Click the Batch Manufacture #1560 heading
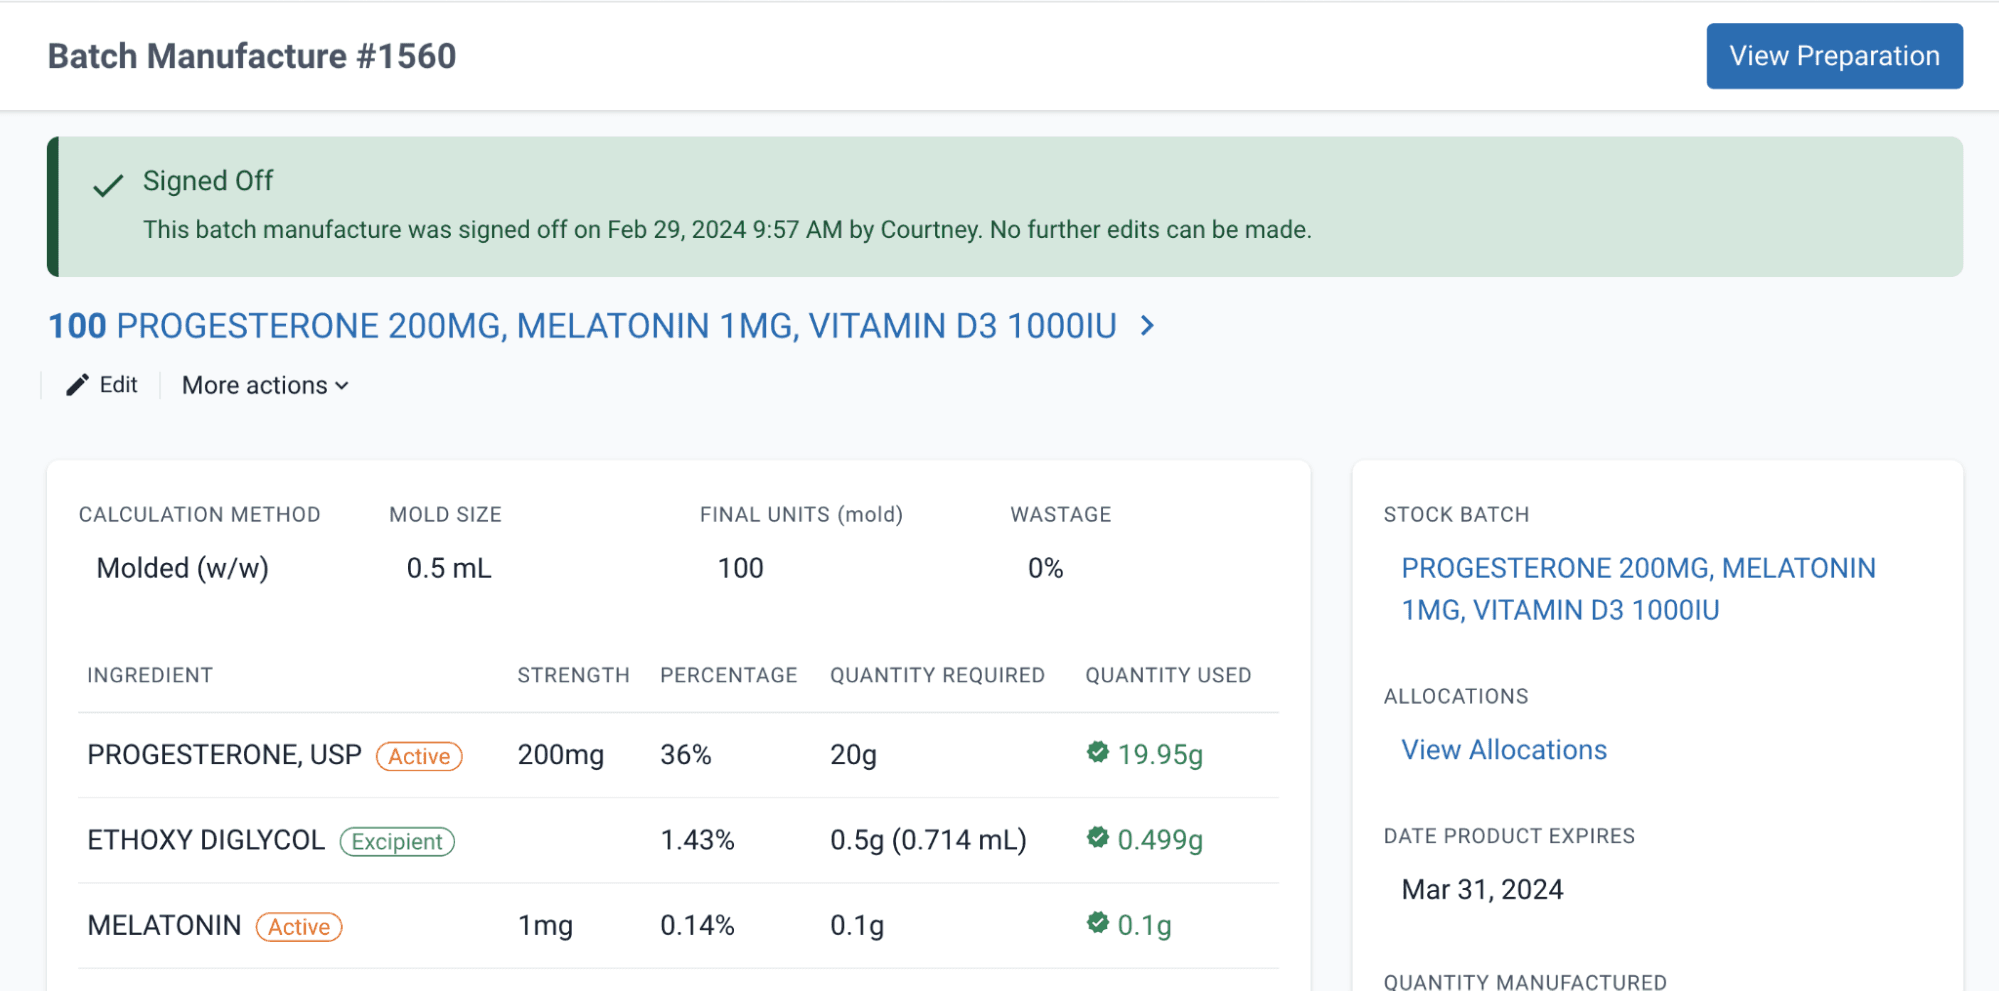The height and width of the screenshot is (991, 1999). pos(252,56)
